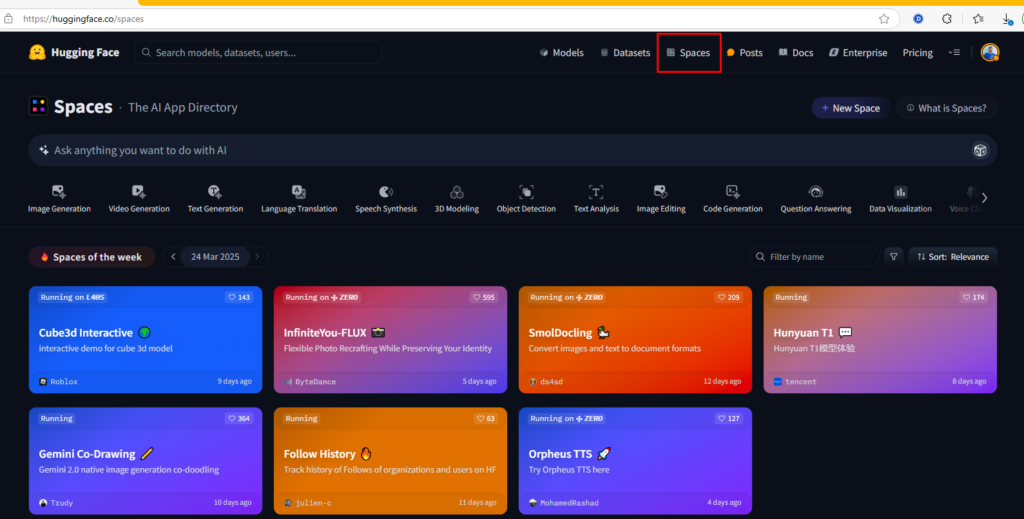Click the browser address bar URL
1024x519 pixels.
coord(84,19)
